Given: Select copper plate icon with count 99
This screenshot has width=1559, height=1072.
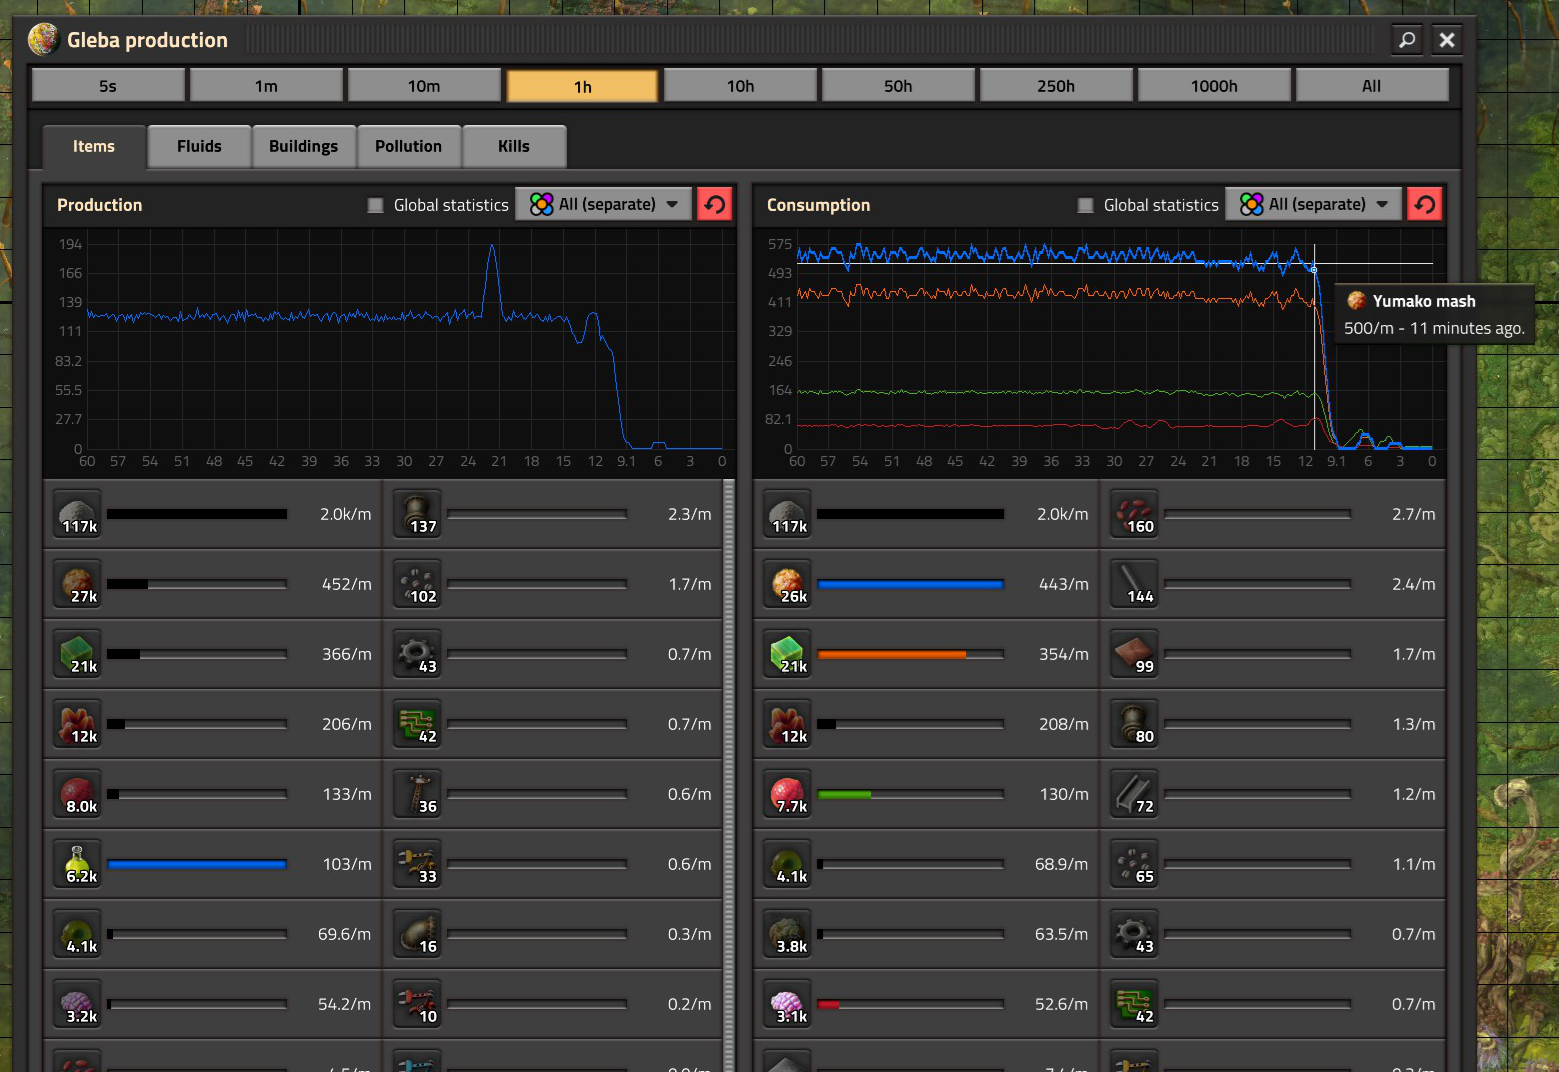Looking at the screenshot, I should 1135,654.
